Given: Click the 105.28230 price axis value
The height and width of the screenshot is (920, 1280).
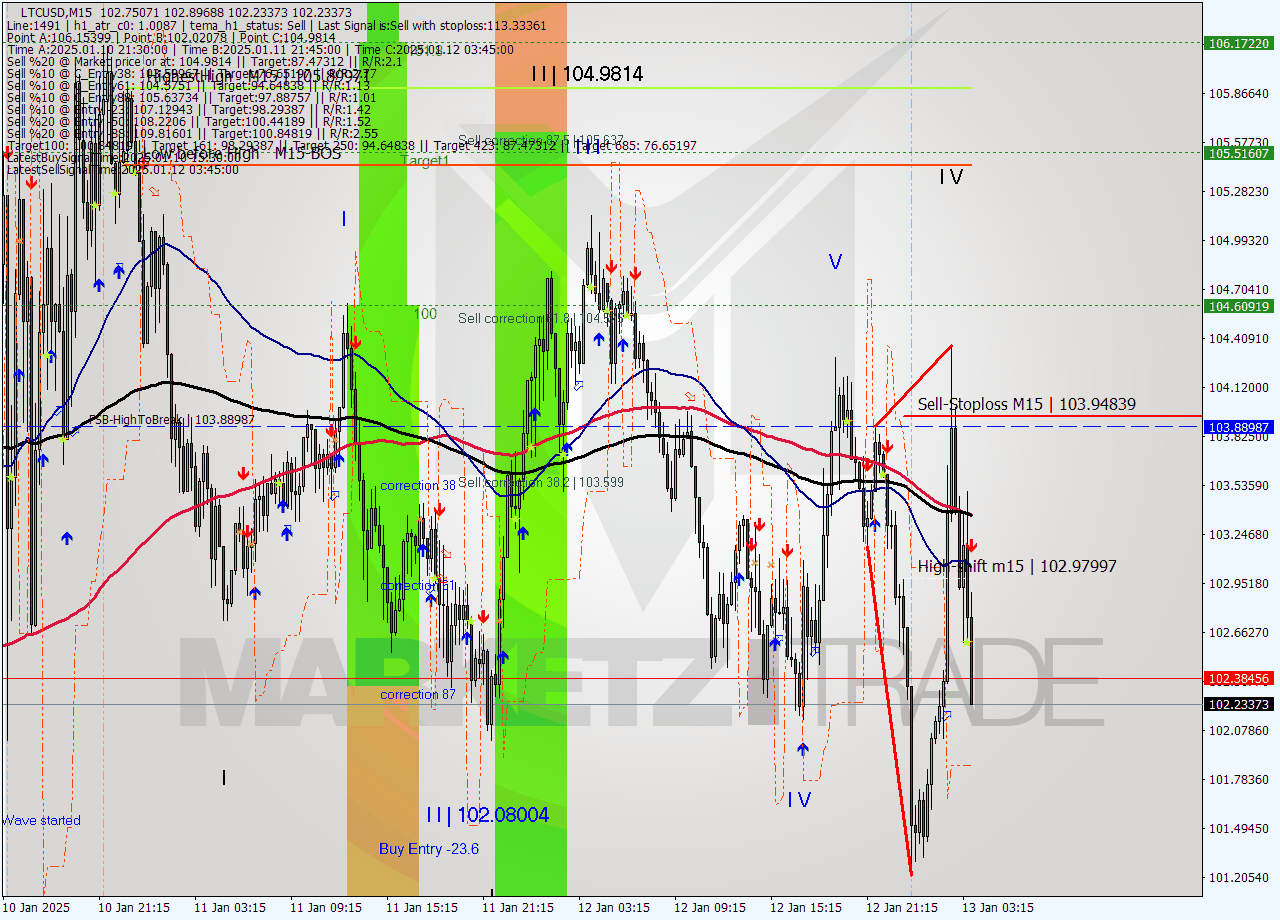Looking at the screenshot, I should coord(1239,191).
